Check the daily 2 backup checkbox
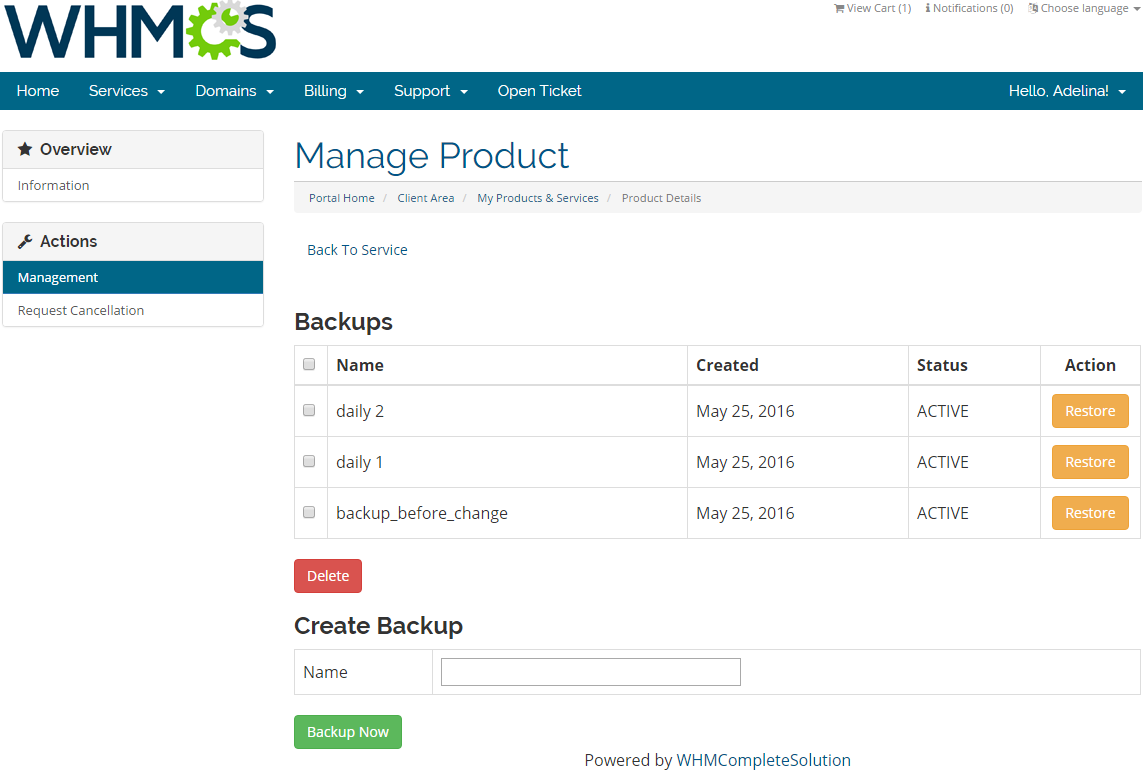Image resolution: width=1143 pixels, height=775 pixels. click(x=309, y=409)
